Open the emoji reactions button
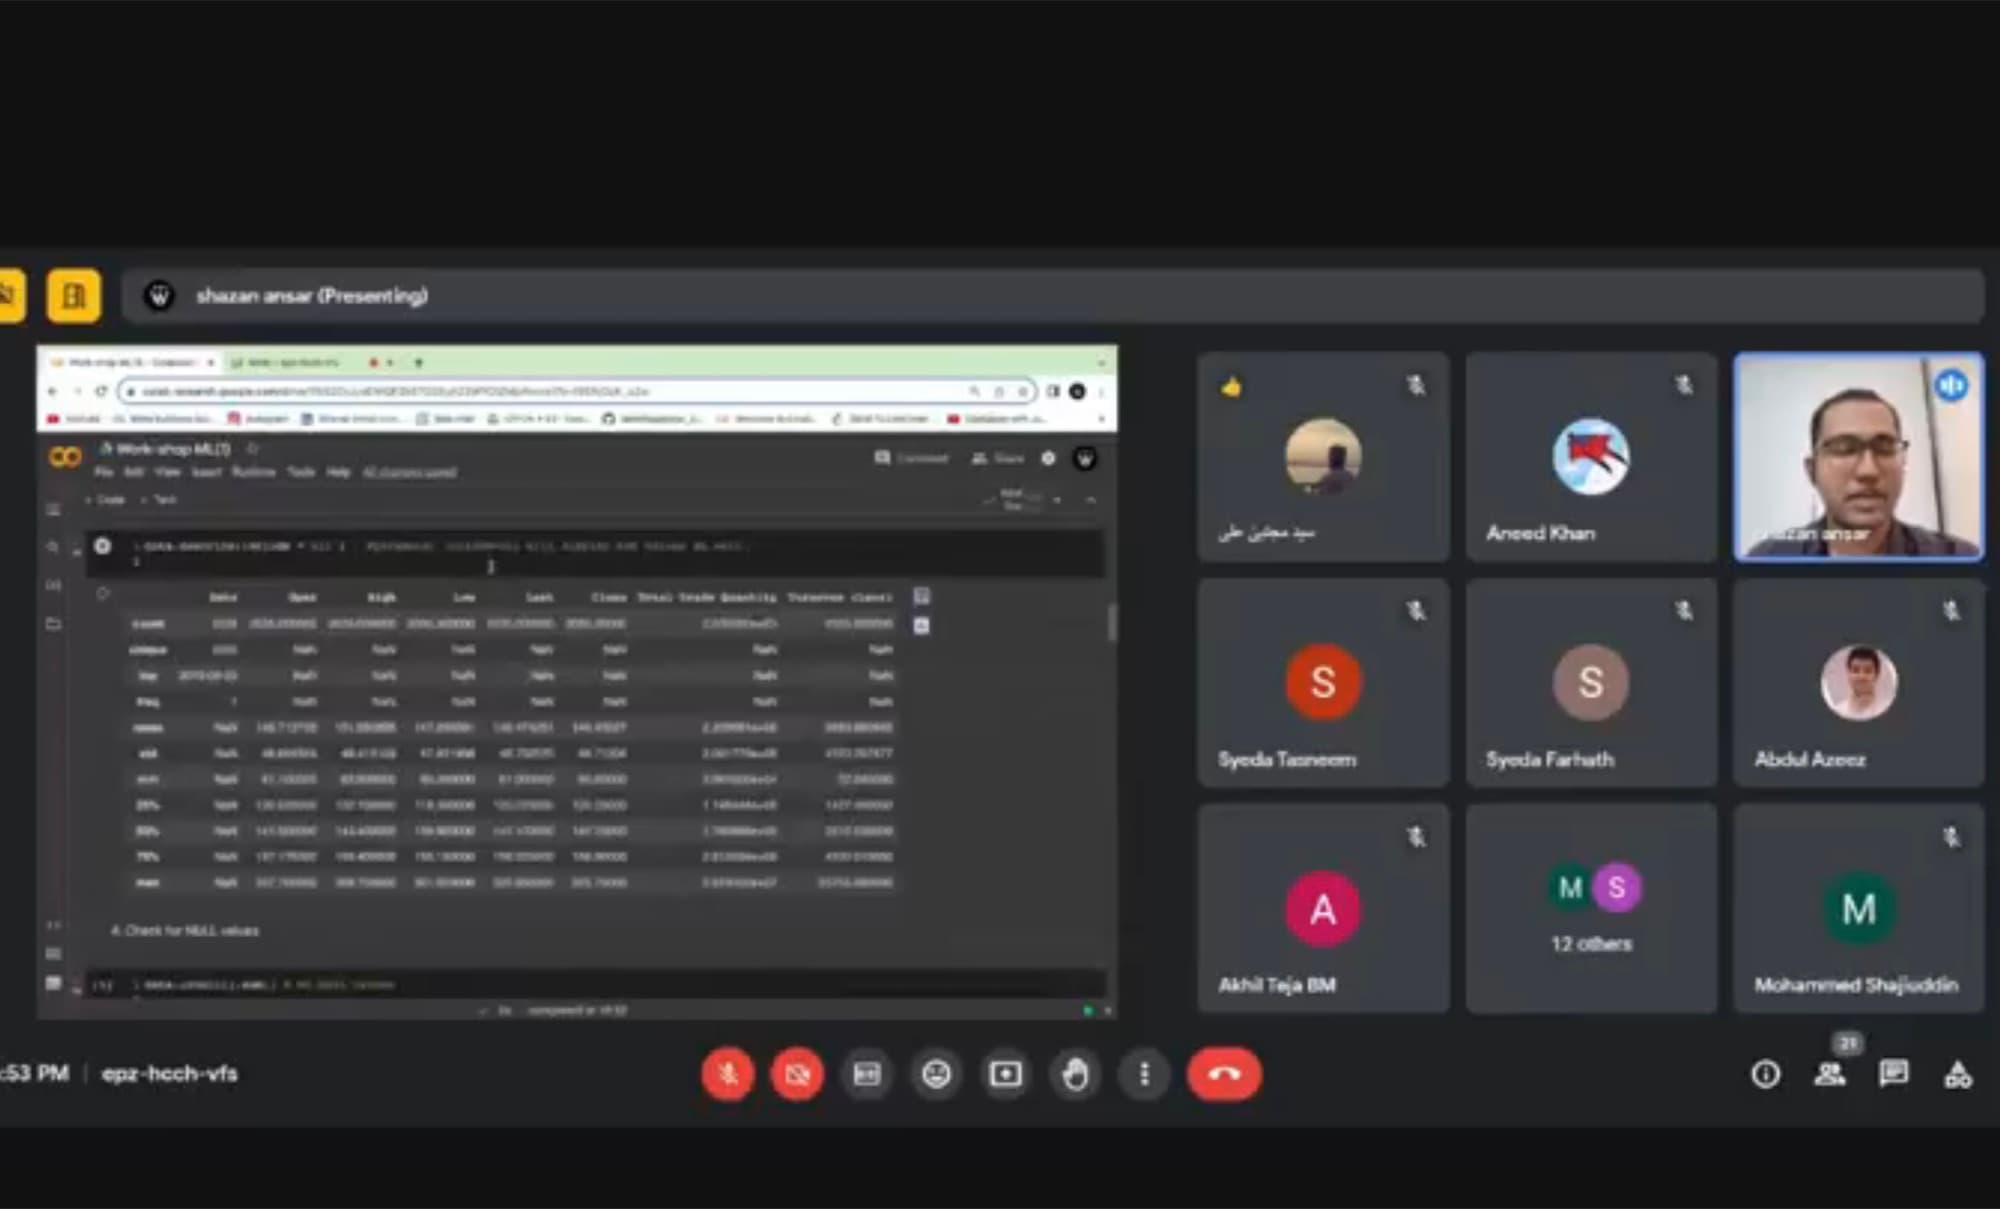The image size is (2000, 1209). [936, 1074]
